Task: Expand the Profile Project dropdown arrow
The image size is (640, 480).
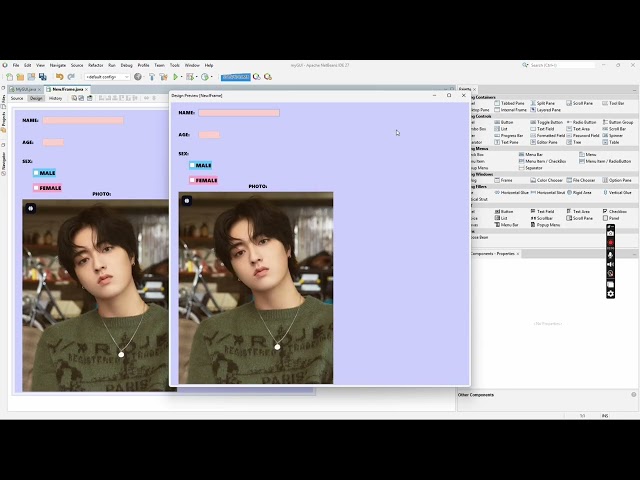Action: coord(211,77)
